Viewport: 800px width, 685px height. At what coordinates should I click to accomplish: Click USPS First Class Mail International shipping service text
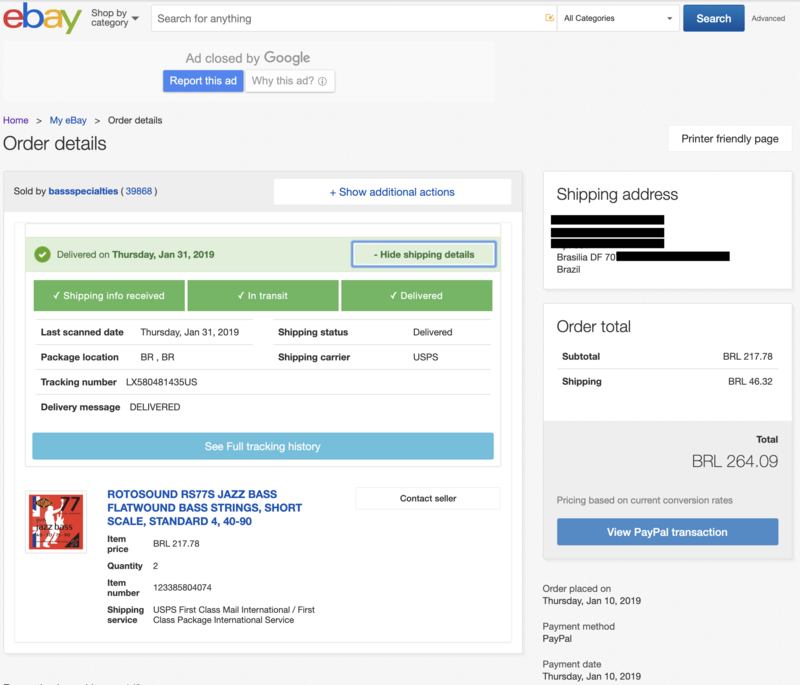(x=234, y=615)
